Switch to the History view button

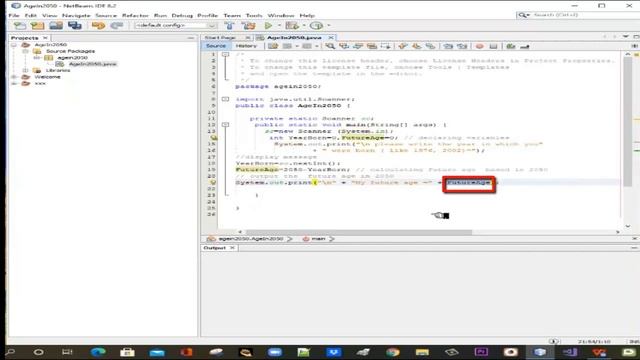tap(246, 46)
